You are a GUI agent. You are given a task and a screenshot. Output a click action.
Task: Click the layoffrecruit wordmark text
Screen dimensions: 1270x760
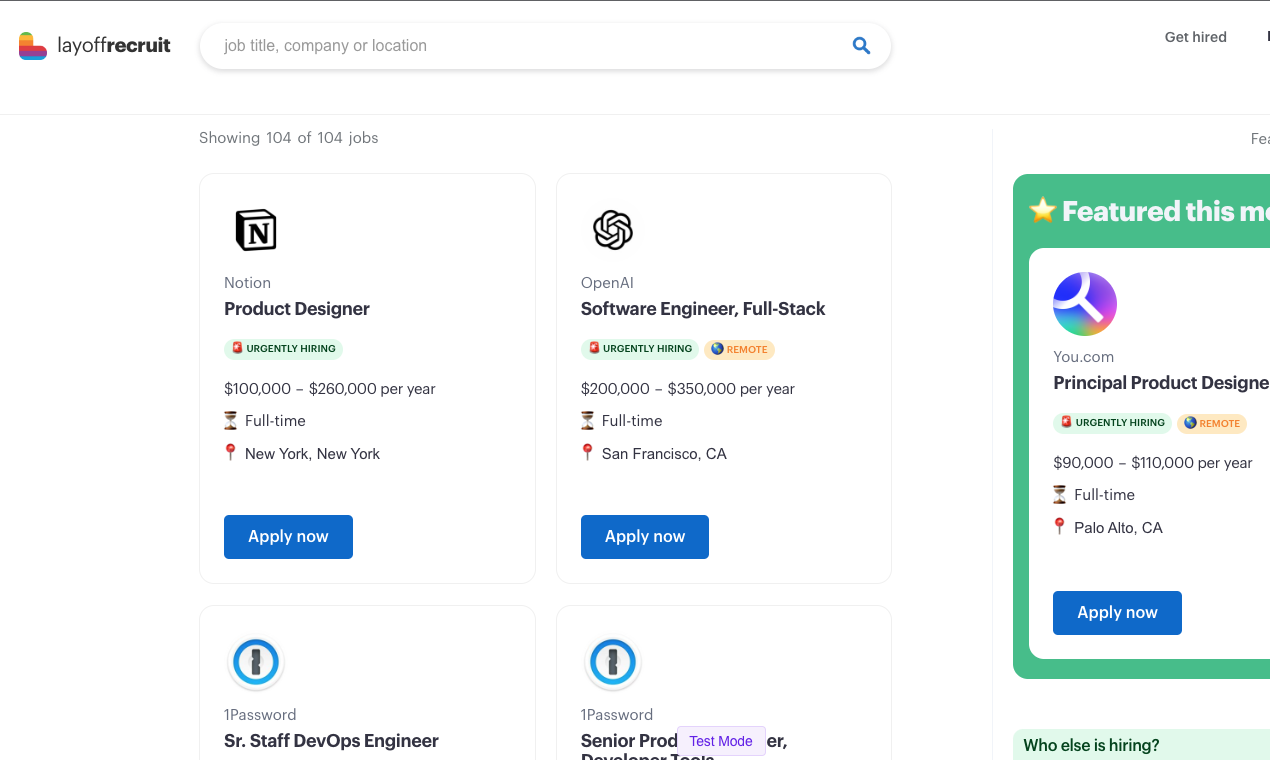(114, 46)
